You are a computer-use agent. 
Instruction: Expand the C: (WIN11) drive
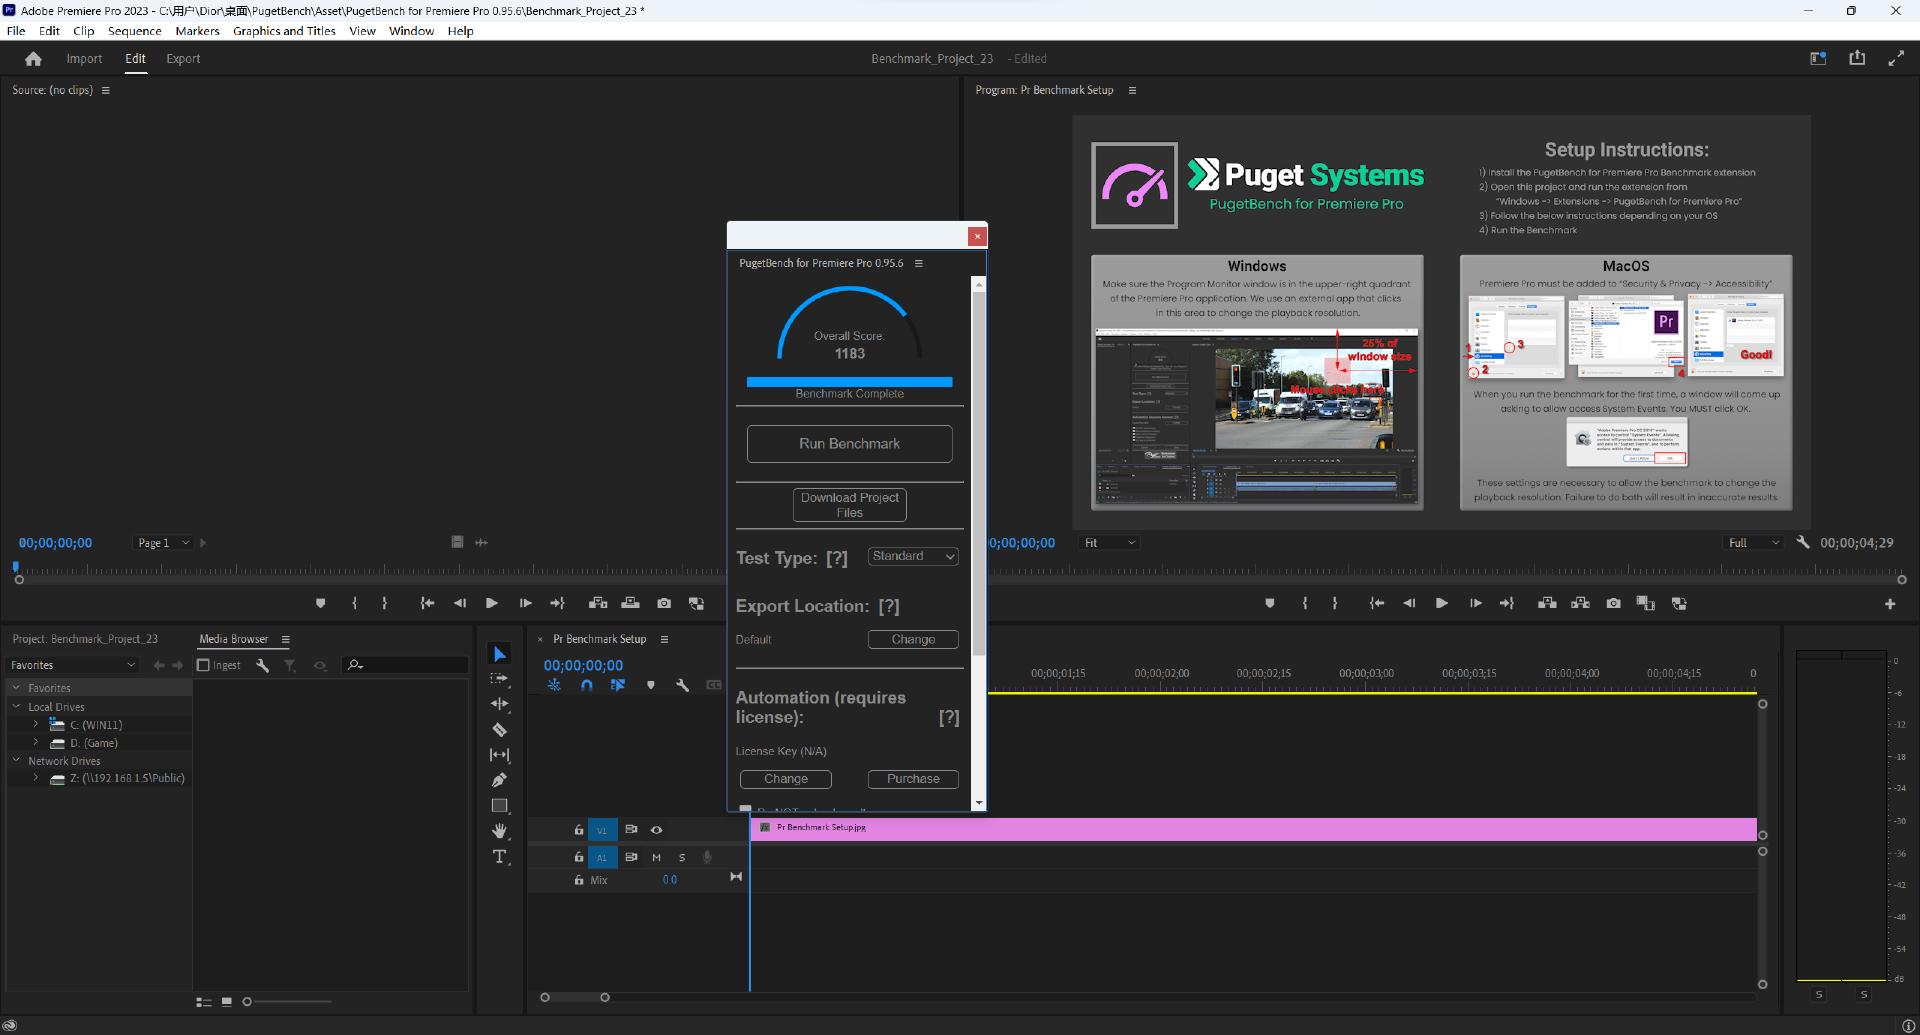[x=36, y=724]
